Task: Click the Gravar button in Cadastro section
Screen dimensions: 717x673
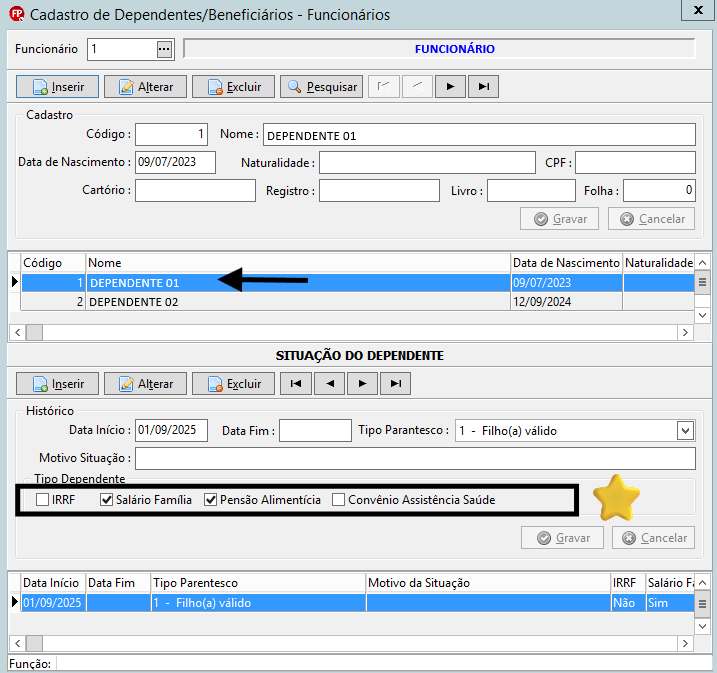Action: click(x=559, y=219)
